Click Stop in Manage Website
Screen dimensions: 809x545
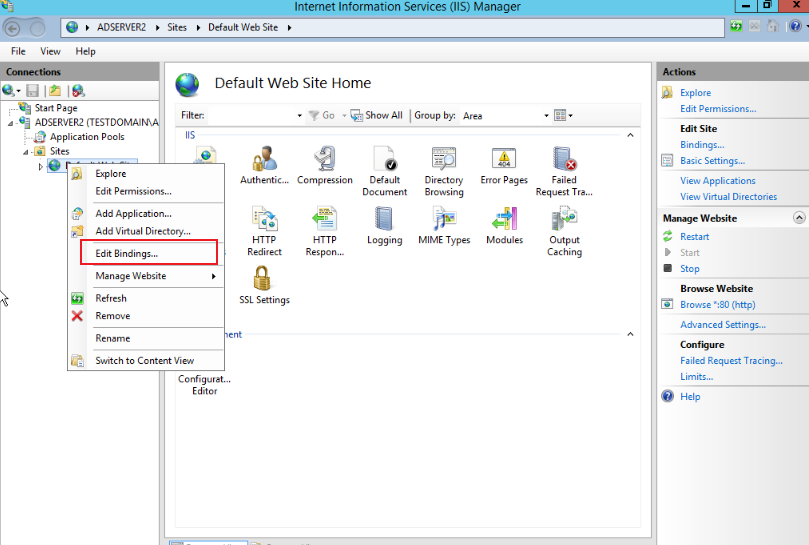690,269
